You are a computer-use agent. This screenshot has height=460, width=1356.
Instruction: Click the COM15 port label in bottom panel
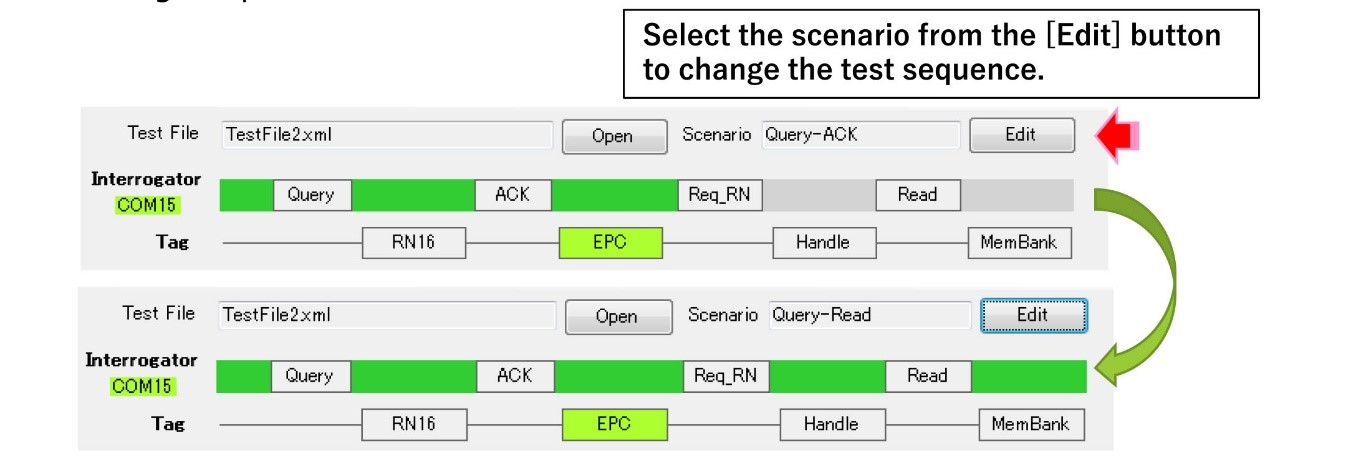coord(141,386)
